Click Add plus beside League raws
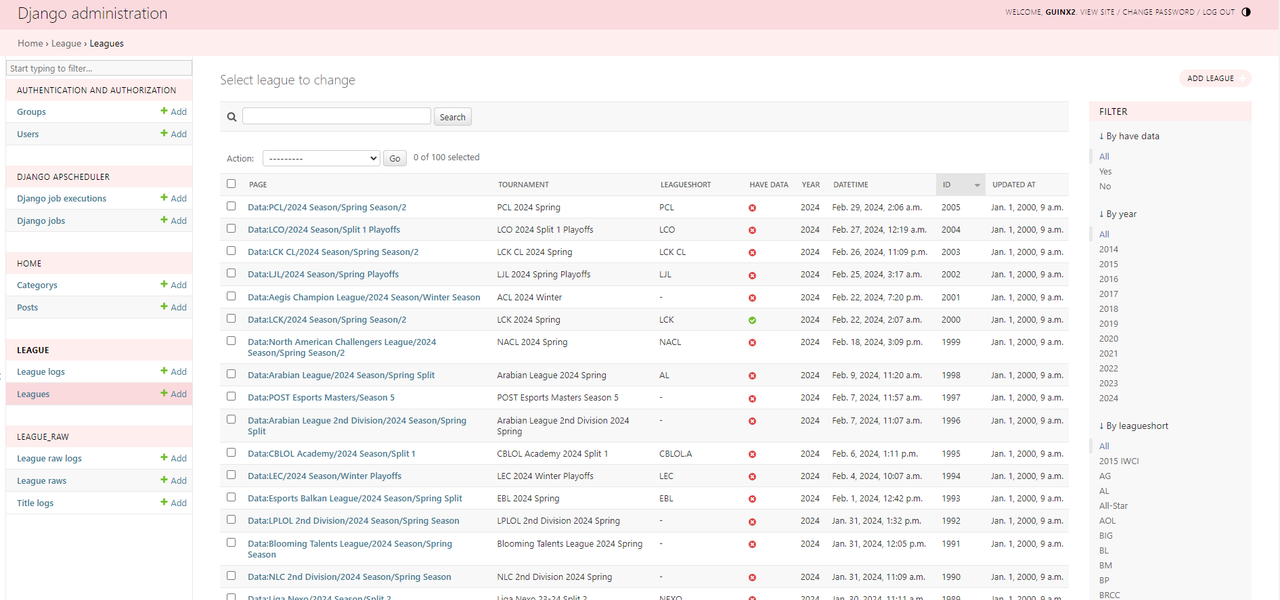 click(x=174, y=481)
